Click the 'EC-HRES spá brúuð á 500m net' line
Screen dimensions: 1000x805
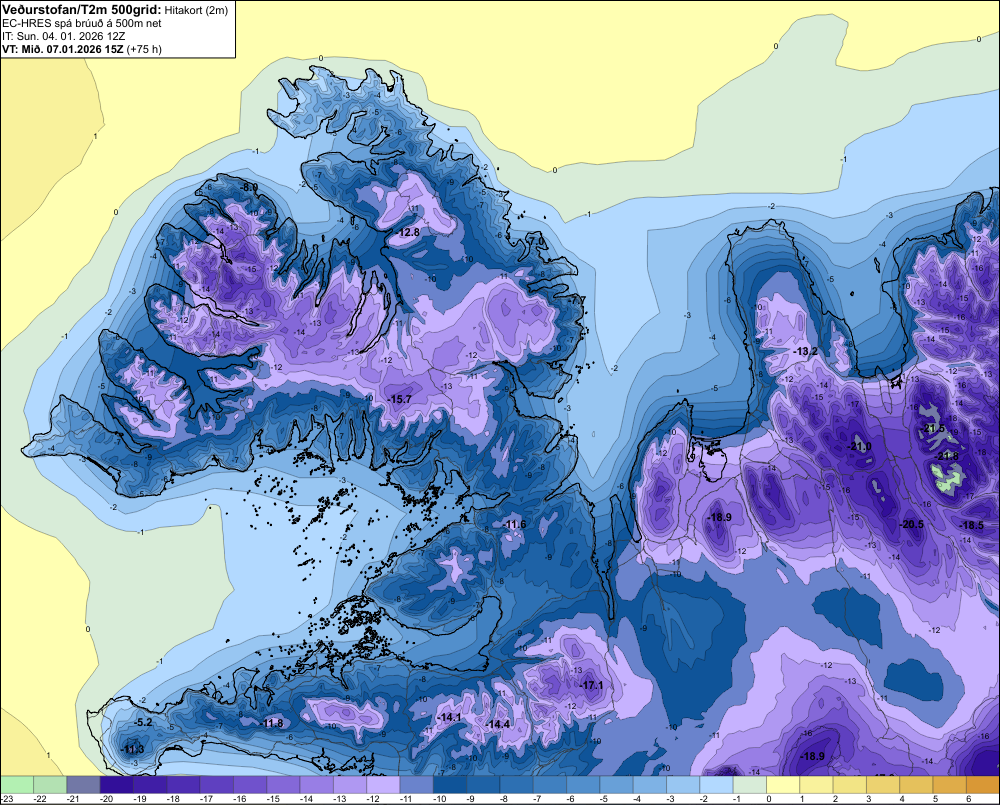82,24
